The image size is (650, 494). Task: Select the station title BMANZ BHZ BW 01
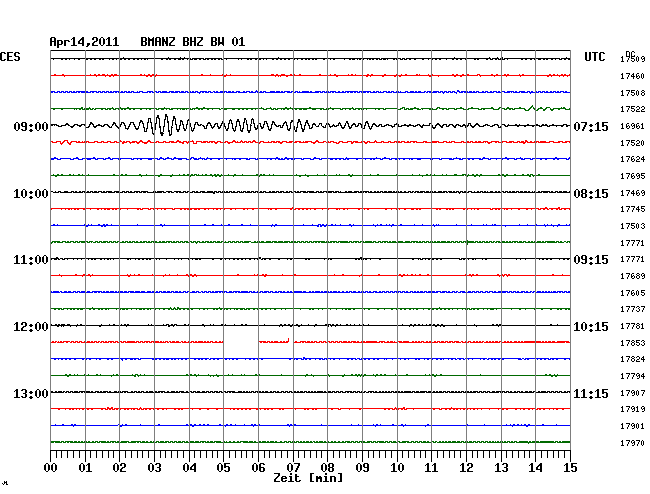tap(193, 42)
